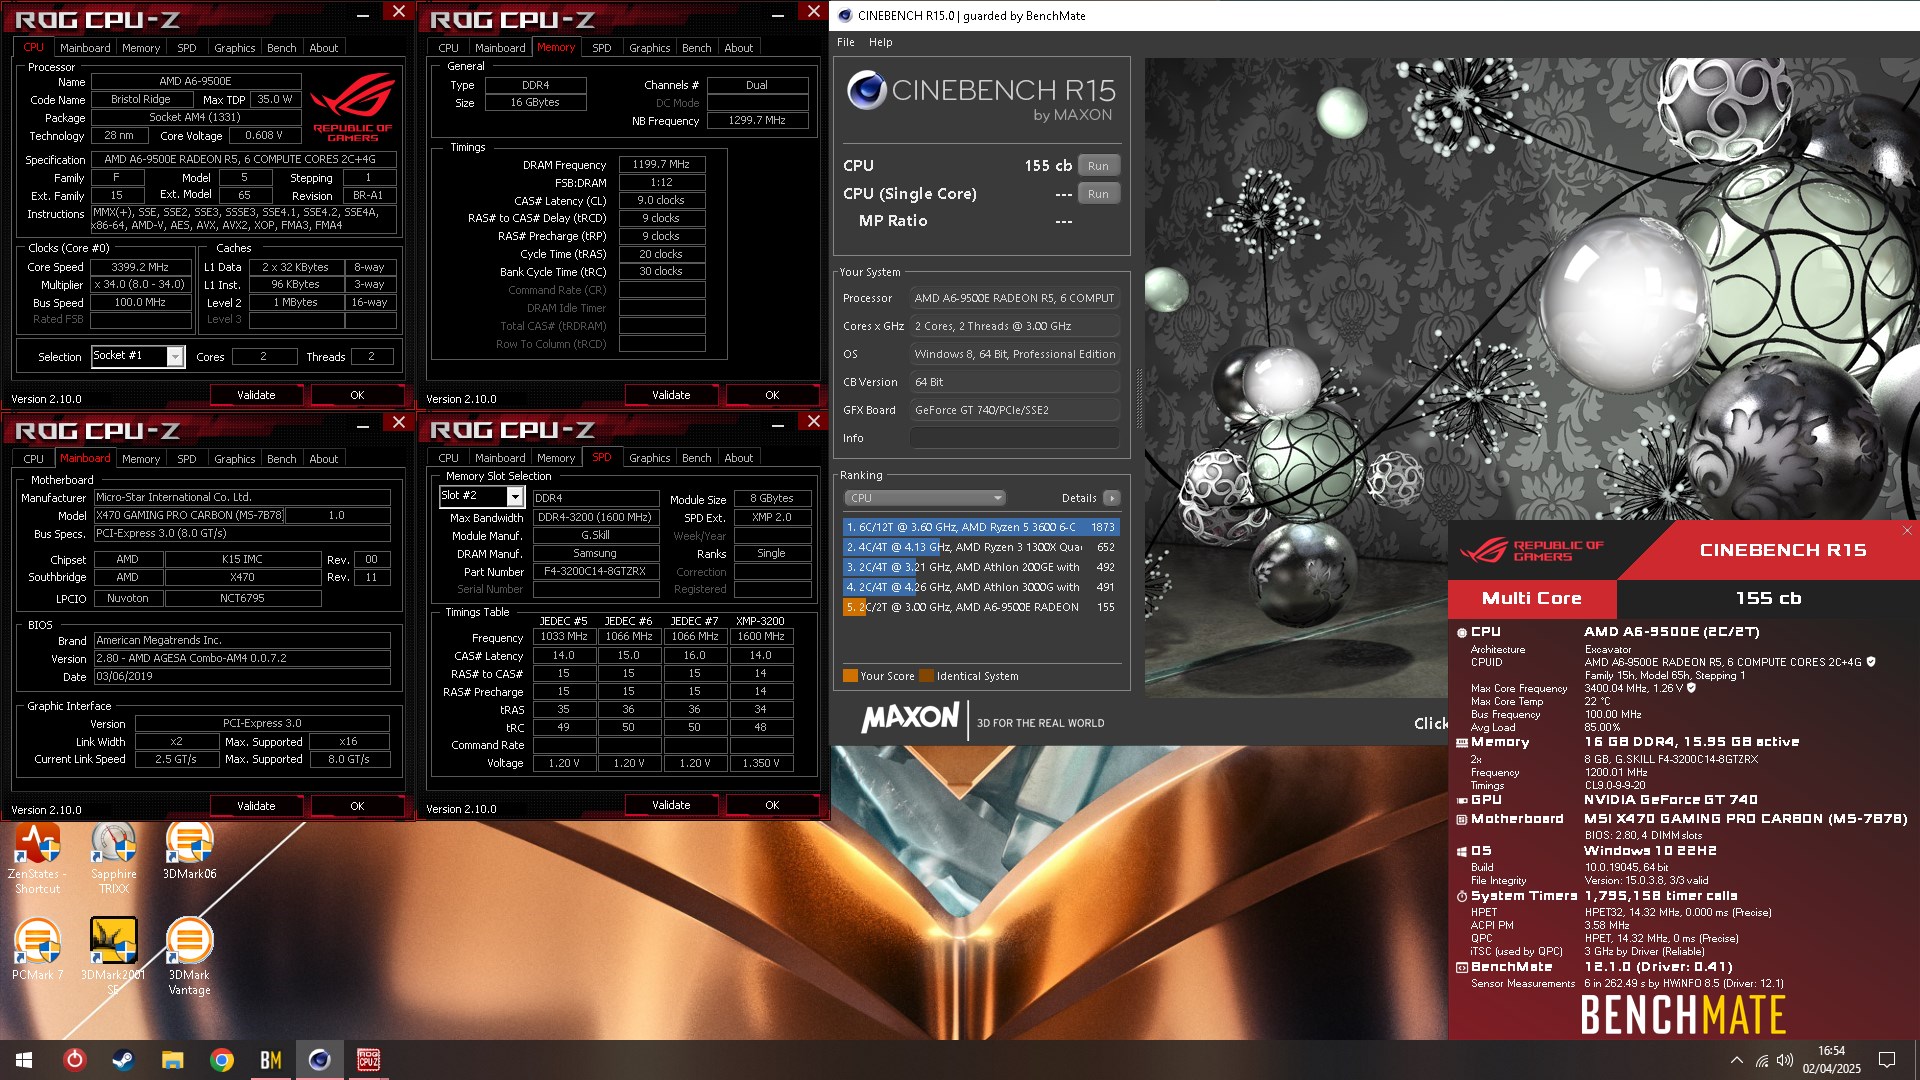Open About tab in Mainboard CPU-Z window
1920x1080 pixels.
[323, 459]
